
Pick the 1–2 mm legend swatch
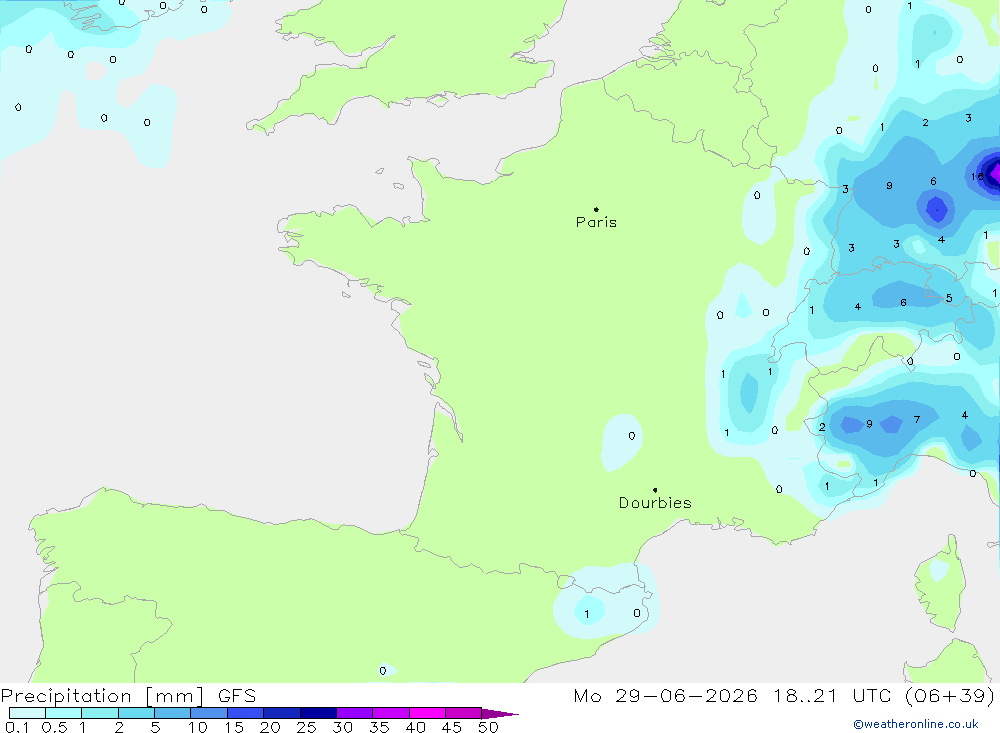pos(100,713)
